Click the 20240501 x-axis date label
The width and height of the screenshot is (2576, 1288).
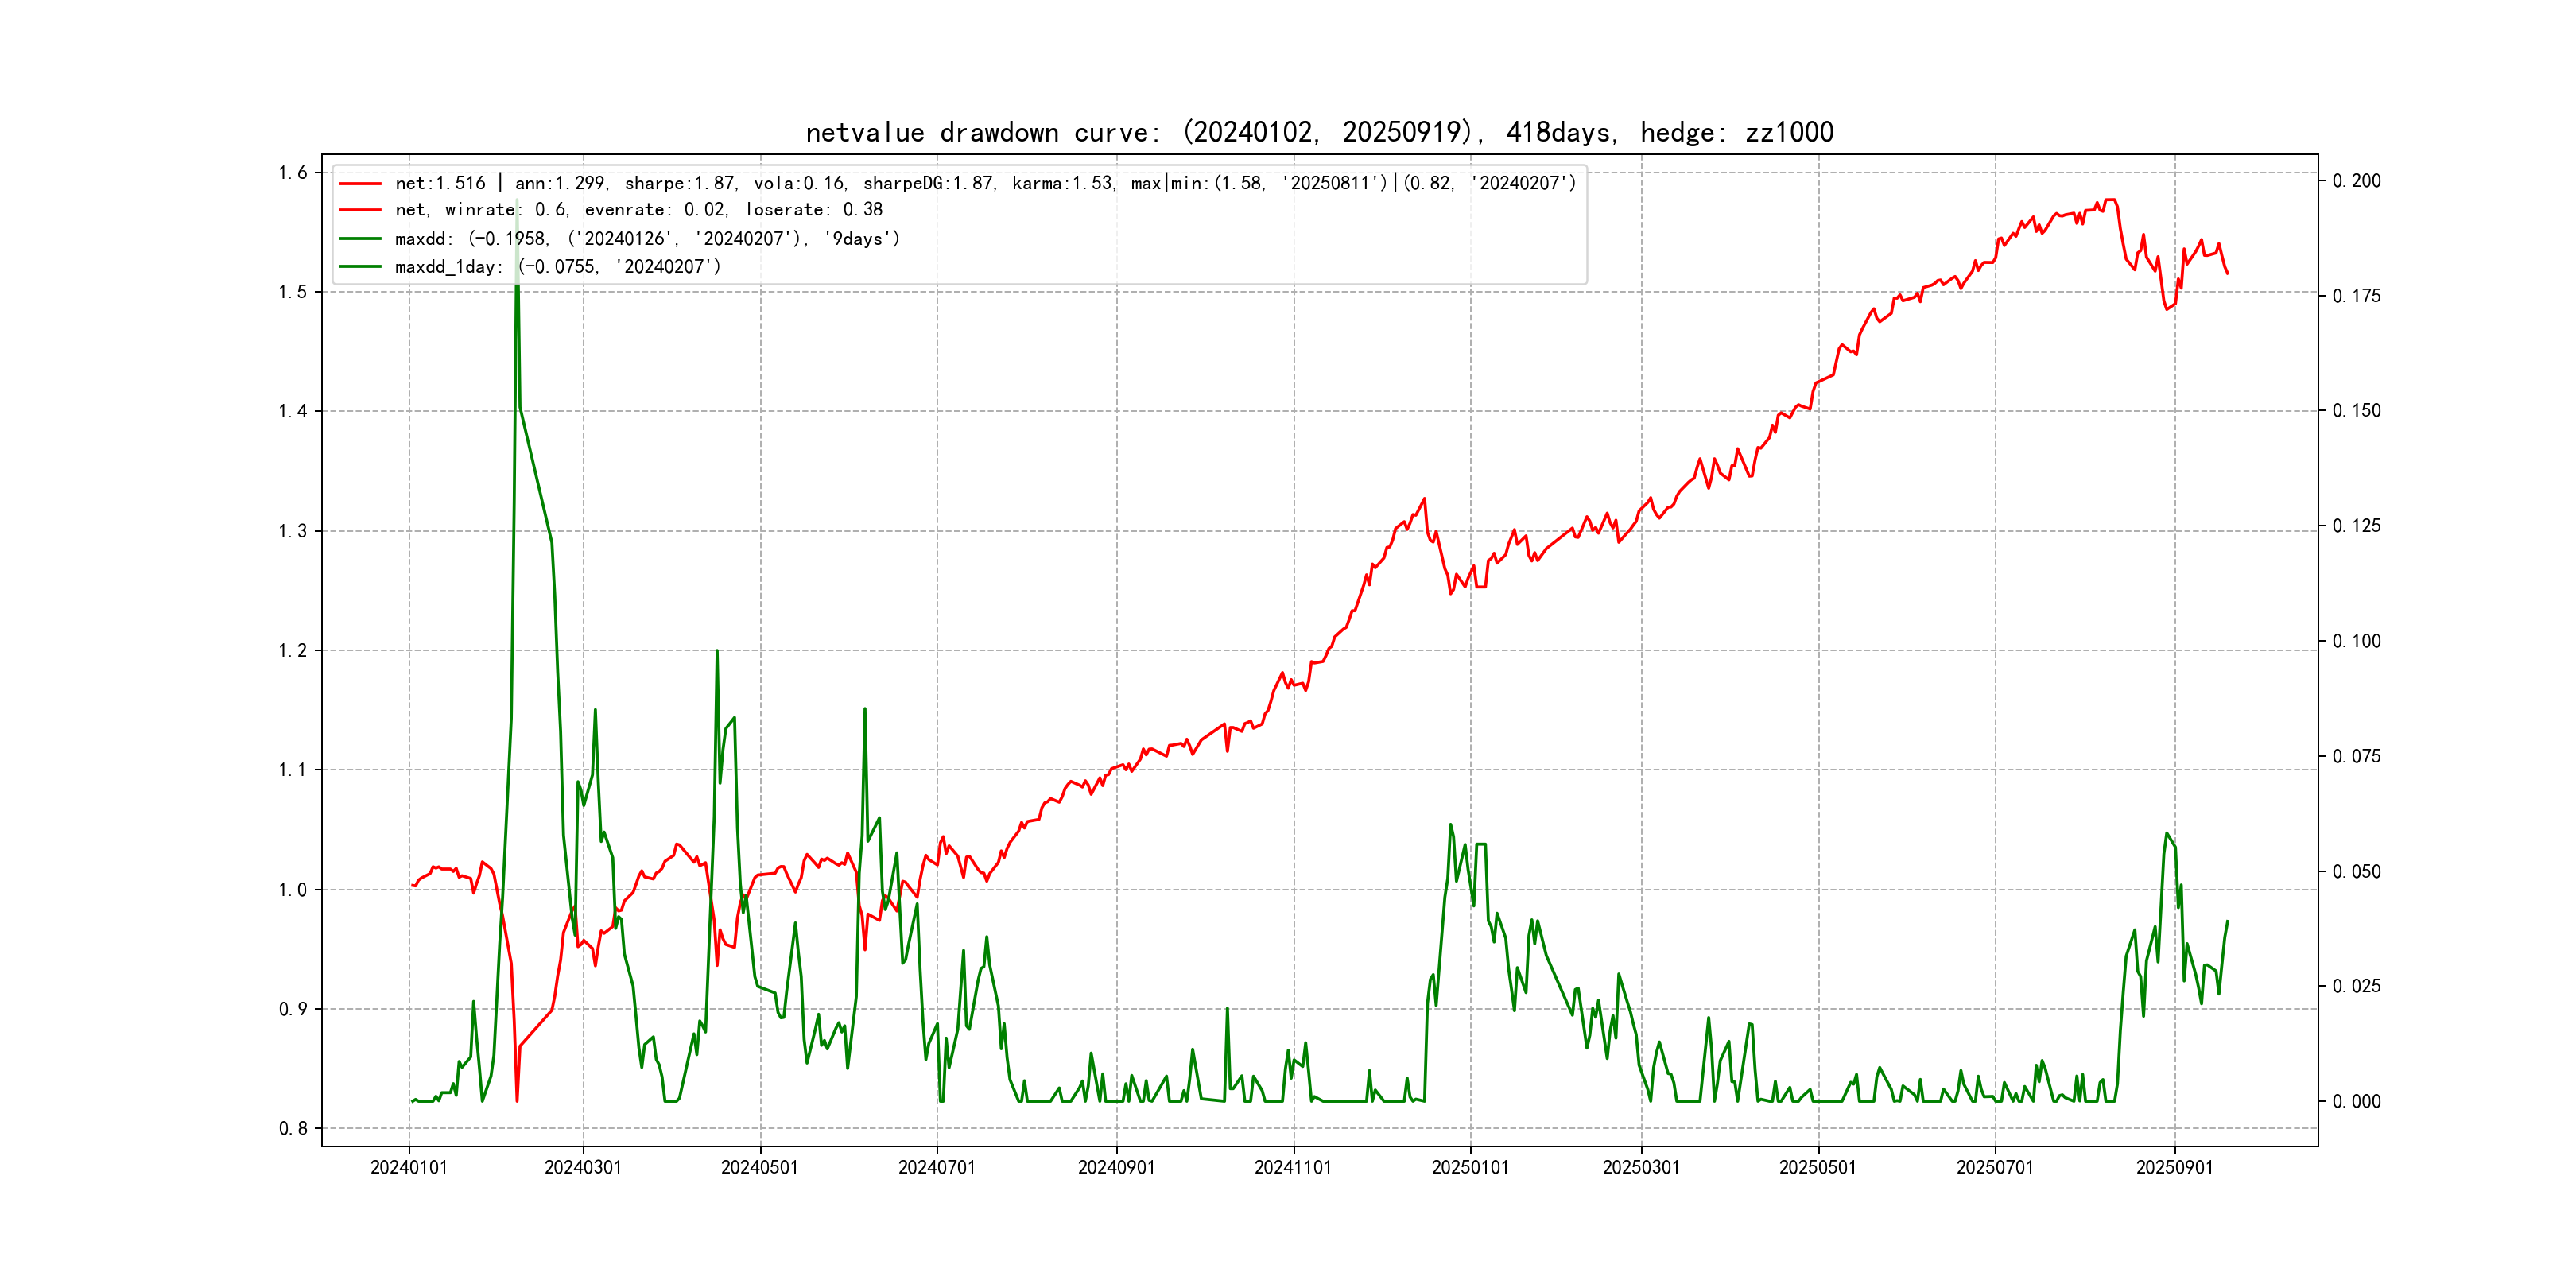(x=760, y=1168)
